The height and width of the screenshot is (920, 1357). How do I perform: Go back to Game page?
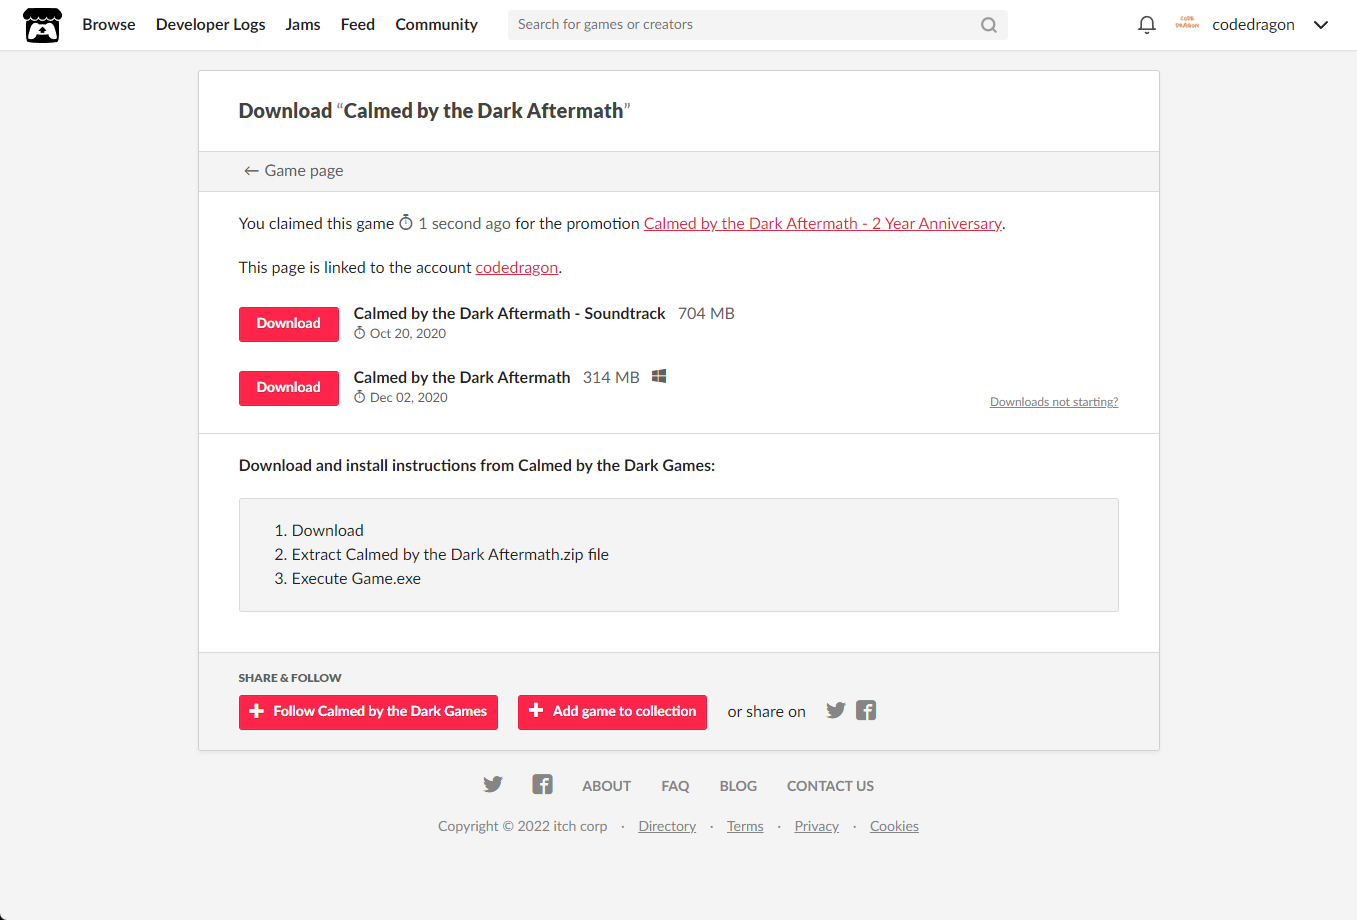[294, 171]
